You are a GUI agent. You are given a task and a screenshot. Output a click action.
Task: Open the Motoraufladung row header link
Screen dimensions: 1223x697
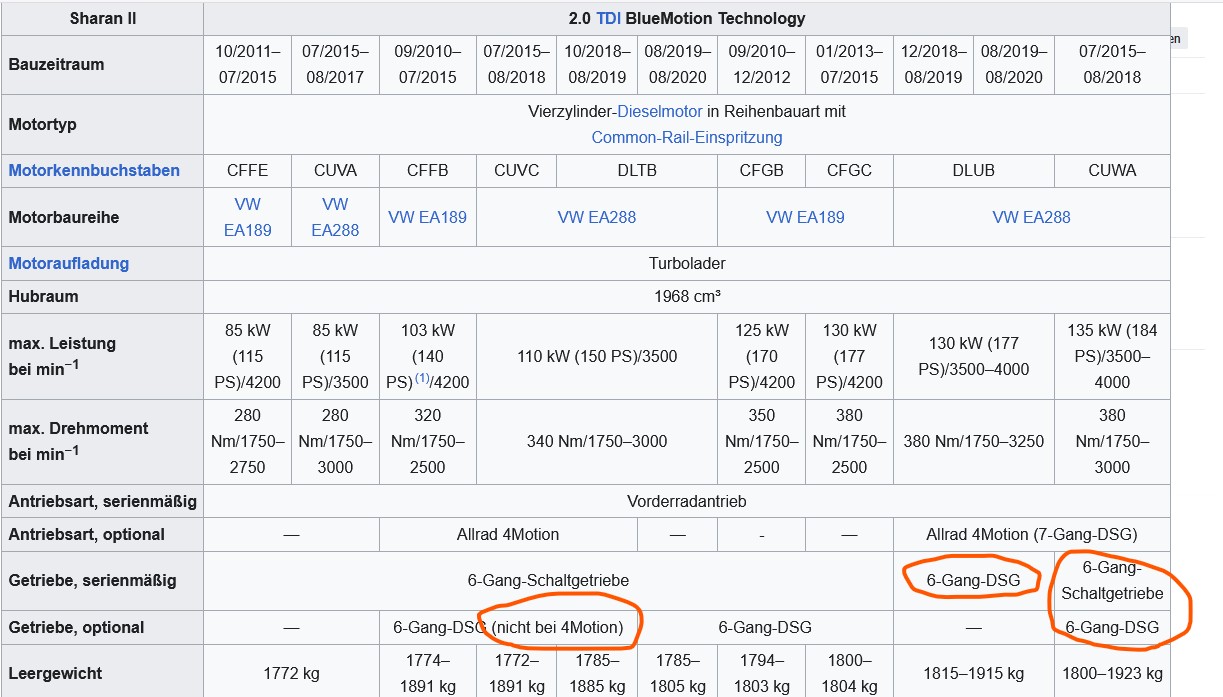pos(69,263)
